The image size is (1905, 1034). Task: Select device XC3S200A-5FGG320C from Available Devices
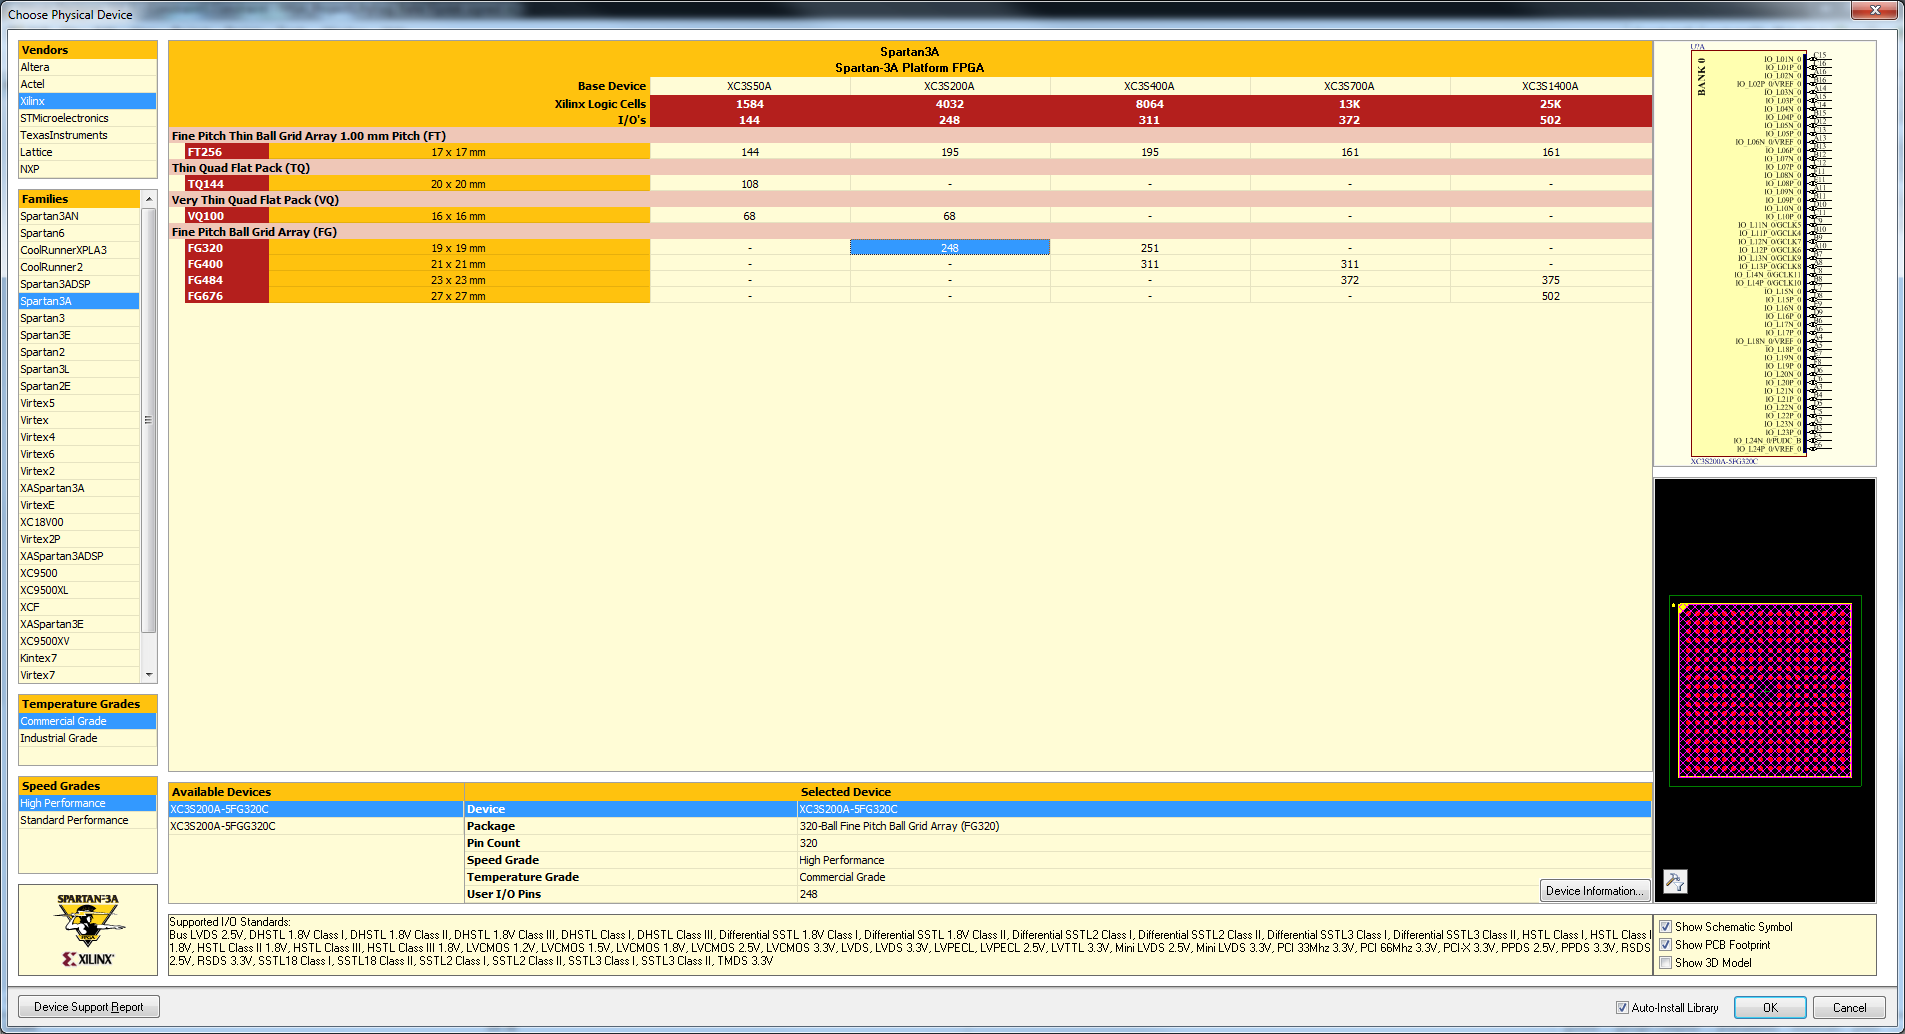[x=222, y=825]
